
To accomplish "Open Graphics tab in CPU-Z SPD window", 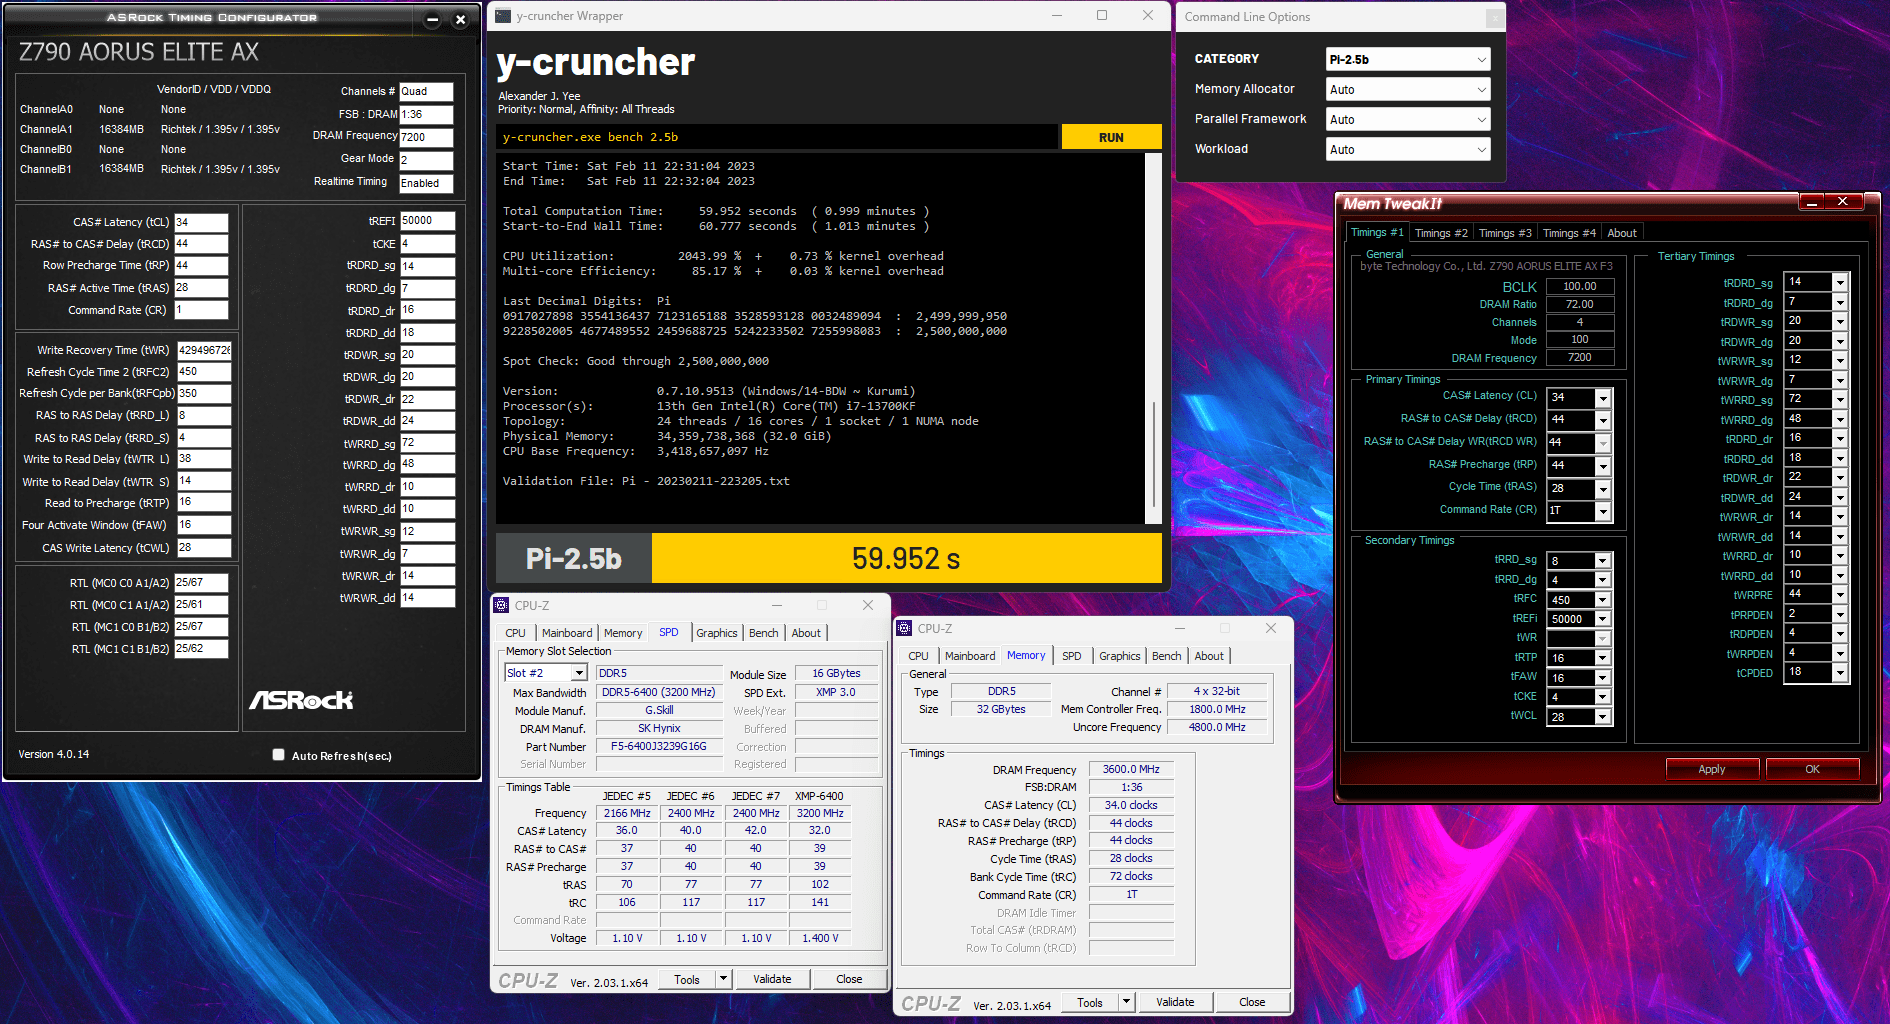I will (x=717, y=633).
